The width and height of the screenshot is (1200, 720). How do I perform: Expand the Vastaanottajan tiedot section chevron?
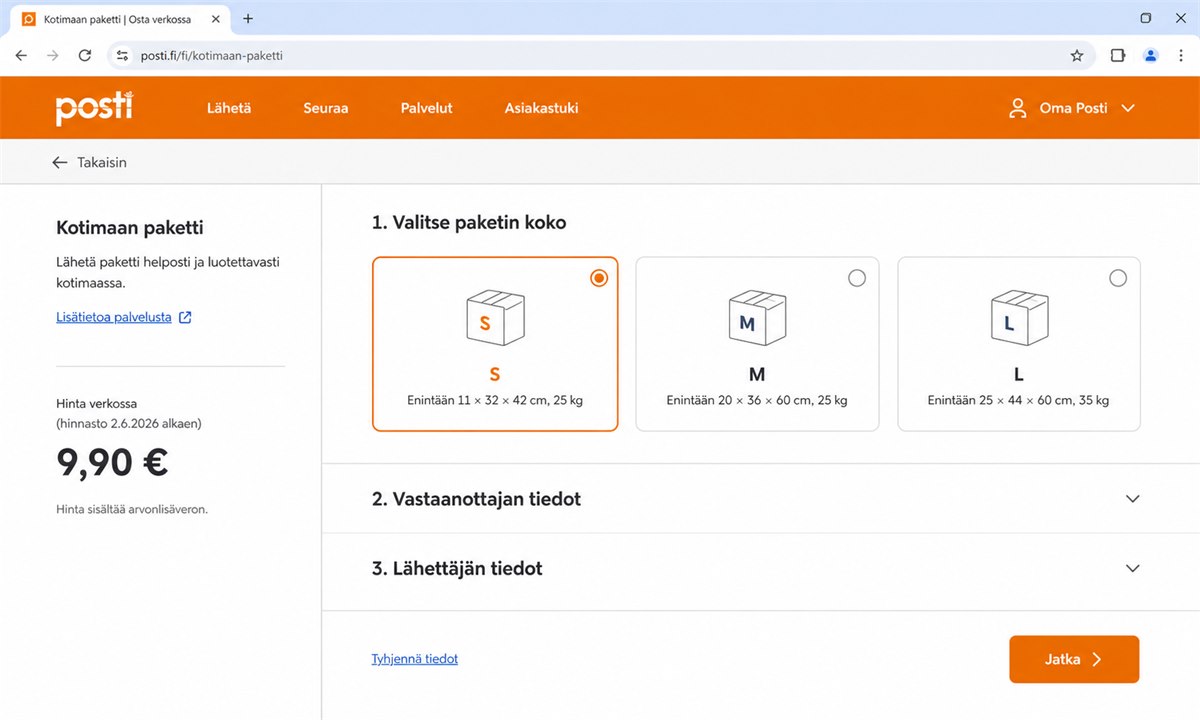coord(1133,499)
